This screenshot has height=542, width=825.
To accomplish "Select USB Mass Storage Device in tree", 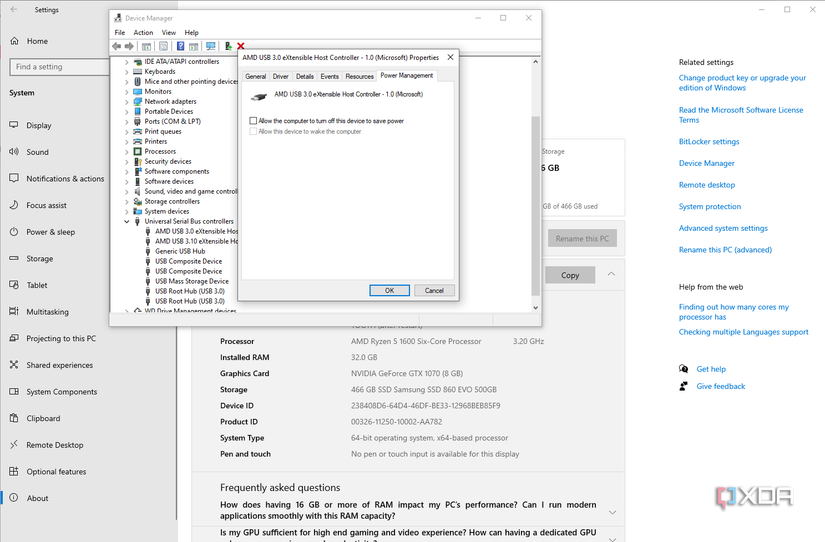I will pyautogui.click(x=192, y=282).
